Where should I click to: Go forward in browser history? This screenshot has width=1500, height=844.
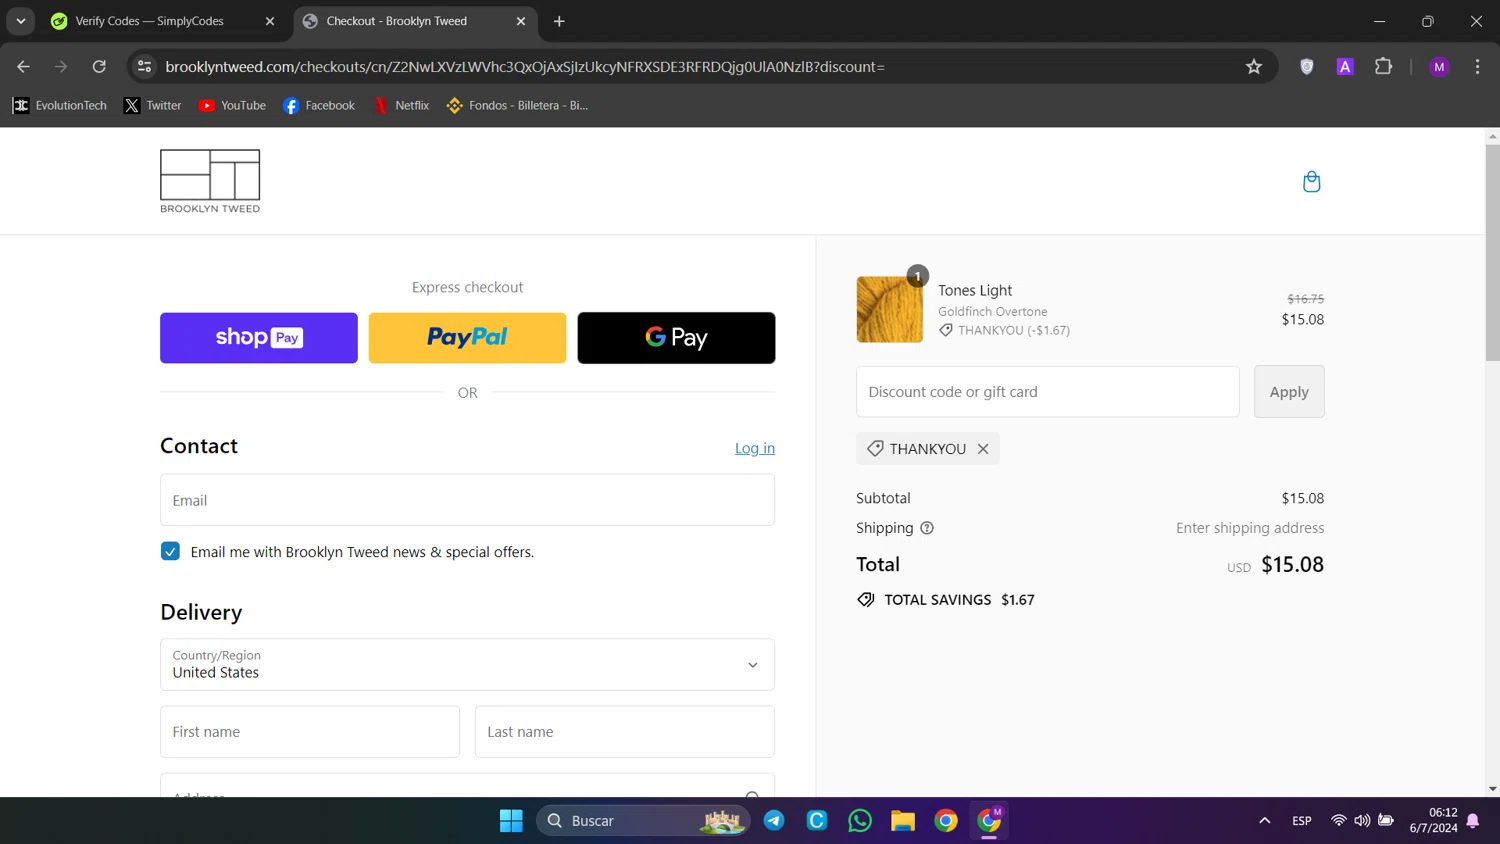click(61, 67)
